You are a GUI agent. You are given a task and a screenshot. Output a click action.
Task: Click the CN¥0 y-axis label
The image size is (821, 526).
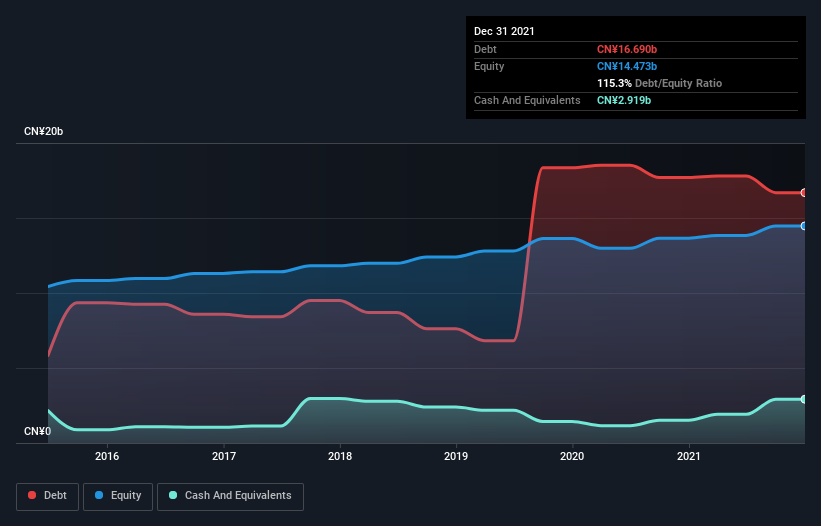38,431
